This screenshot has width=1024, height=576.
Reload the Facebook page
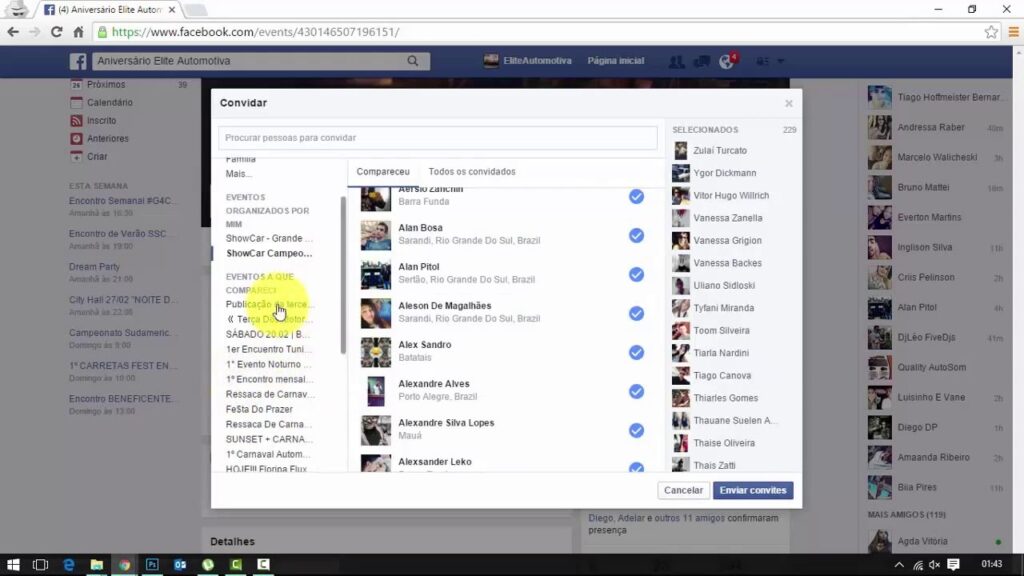click(x=56, y=32)
